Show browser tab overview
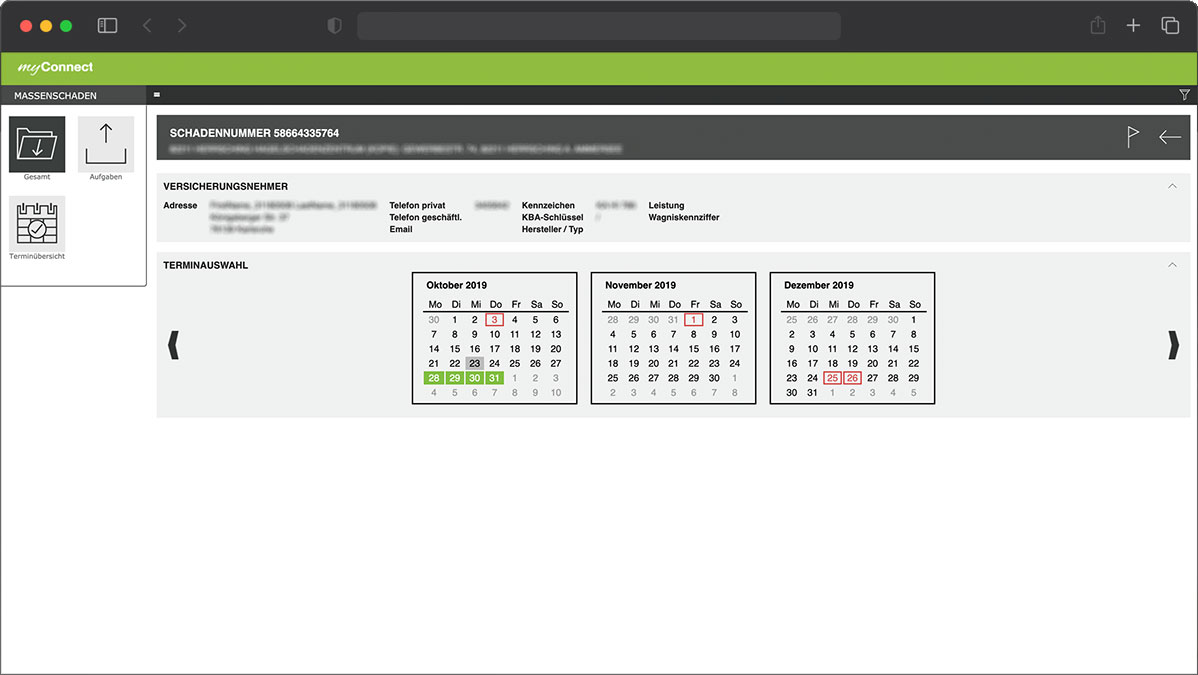Viewport: 1198px width, 675px height. [1169, 26]
